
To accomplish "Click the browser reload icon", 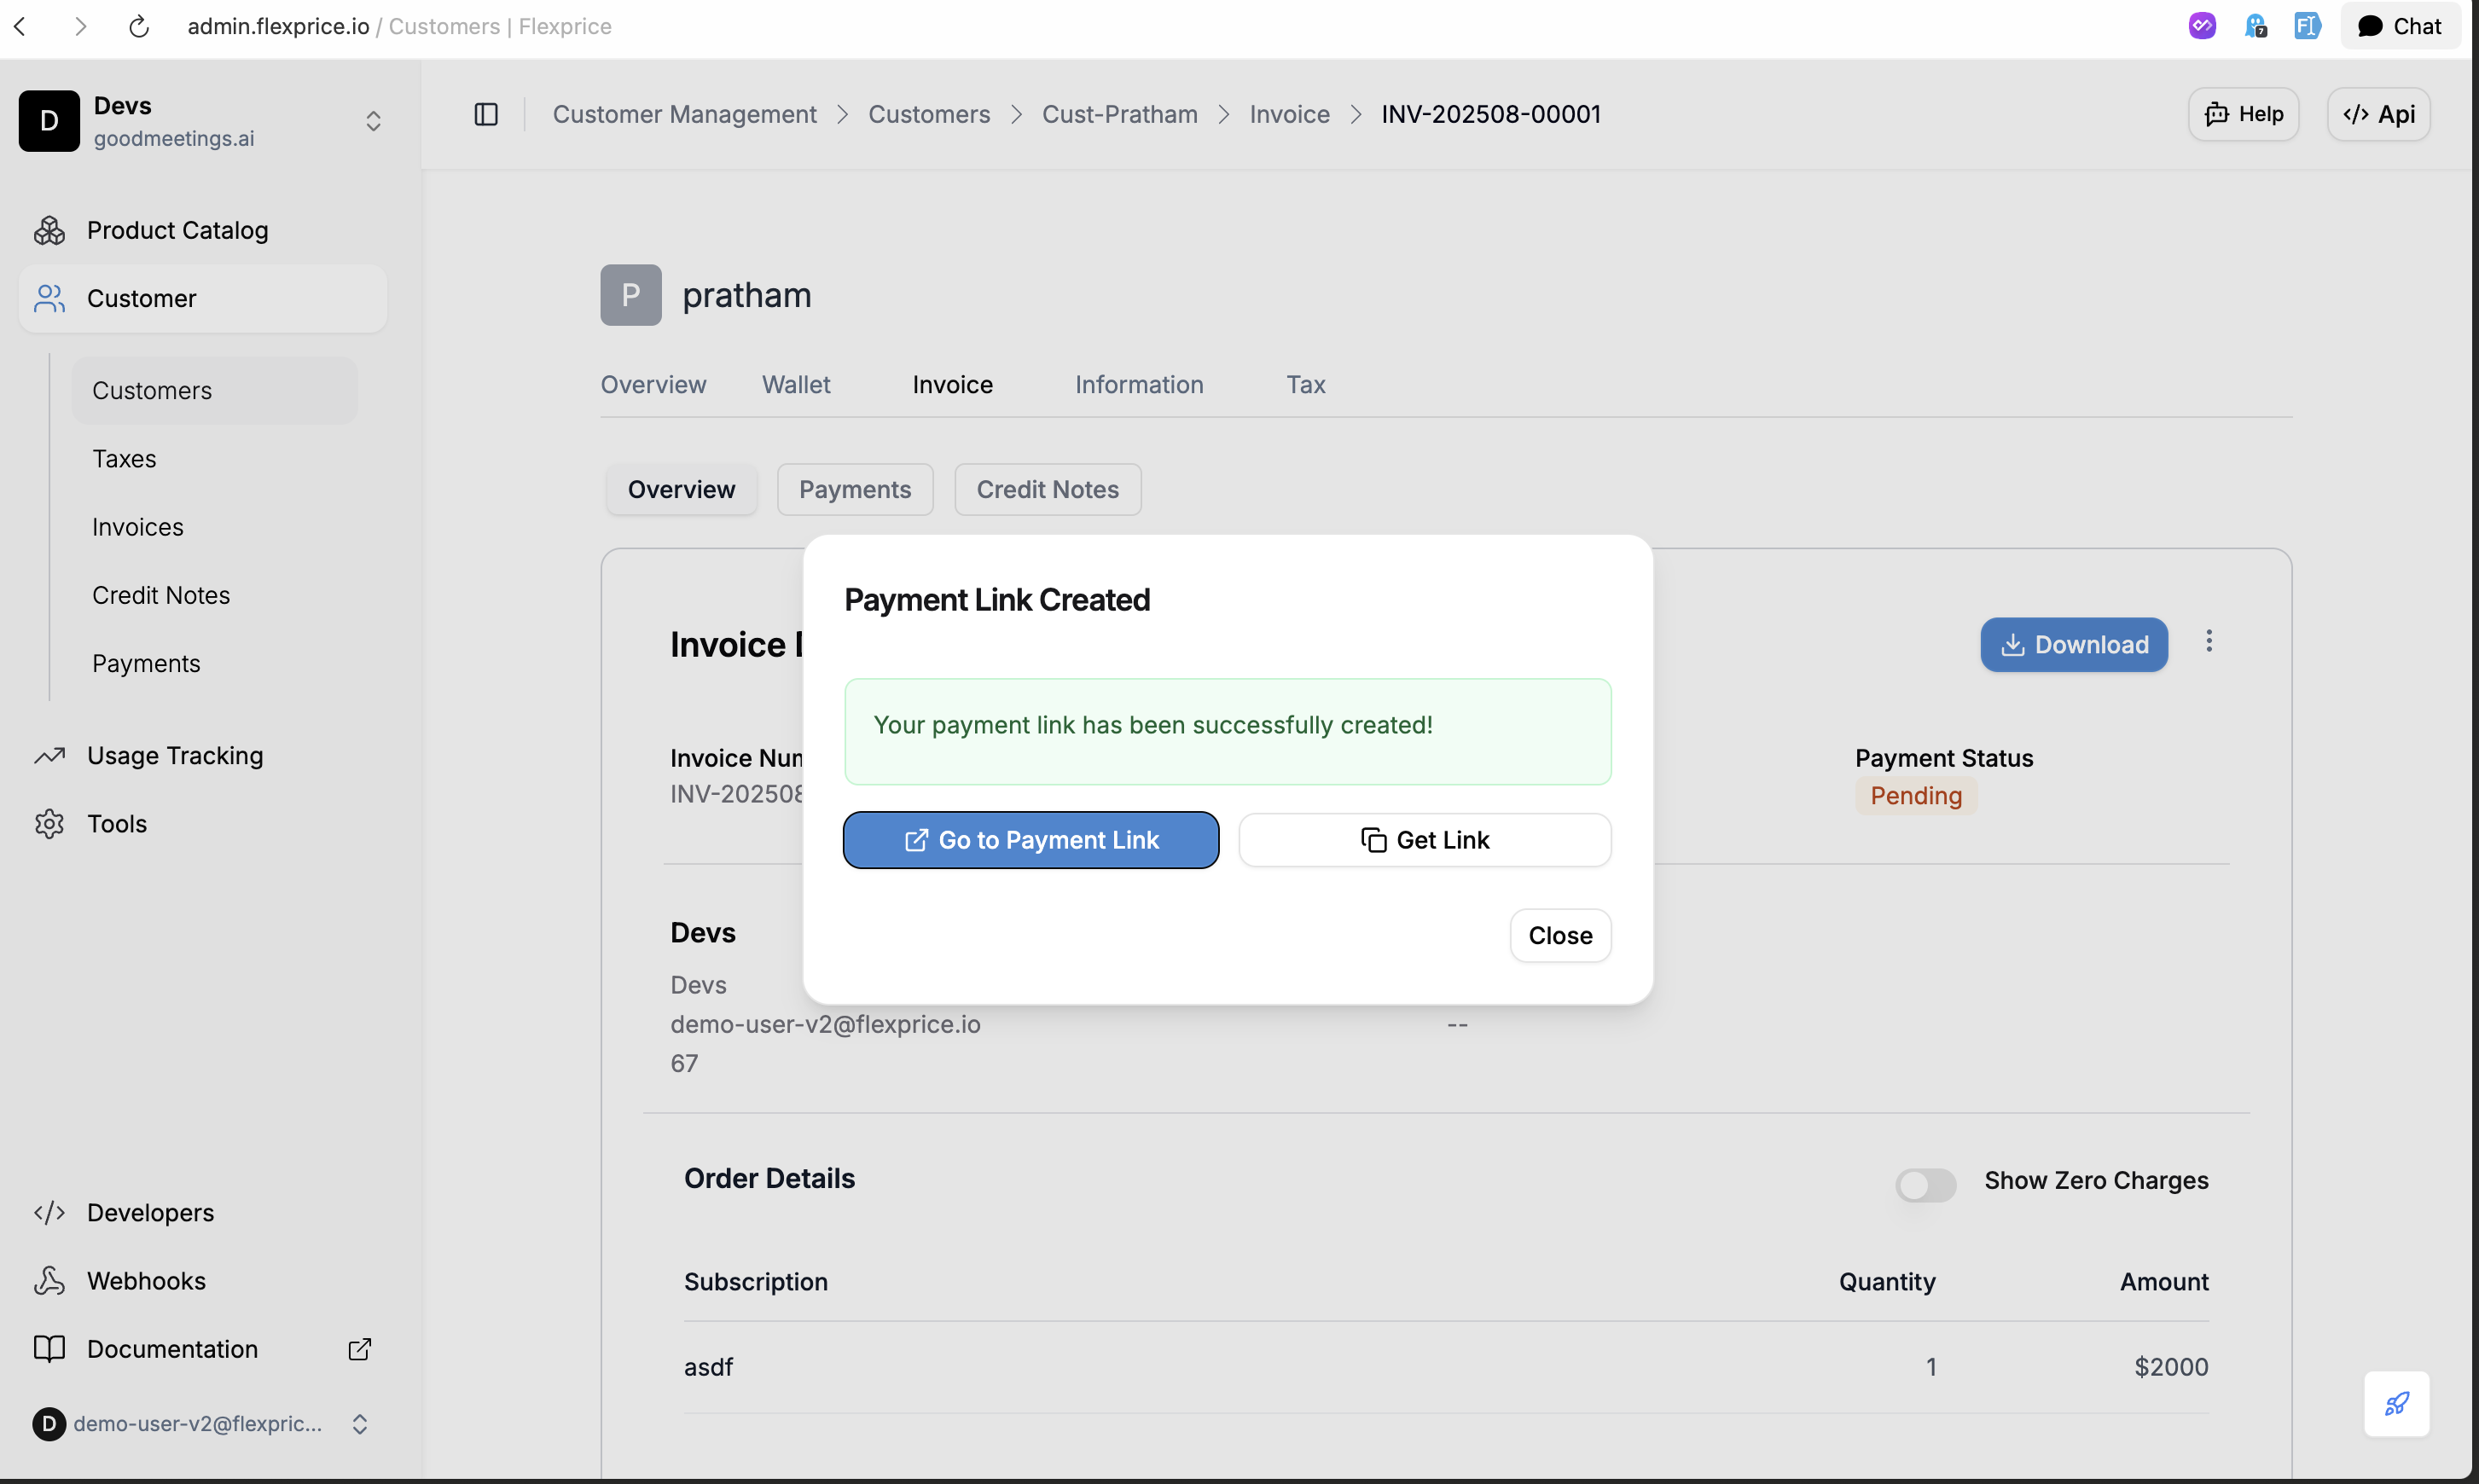I will click(139, 26).
